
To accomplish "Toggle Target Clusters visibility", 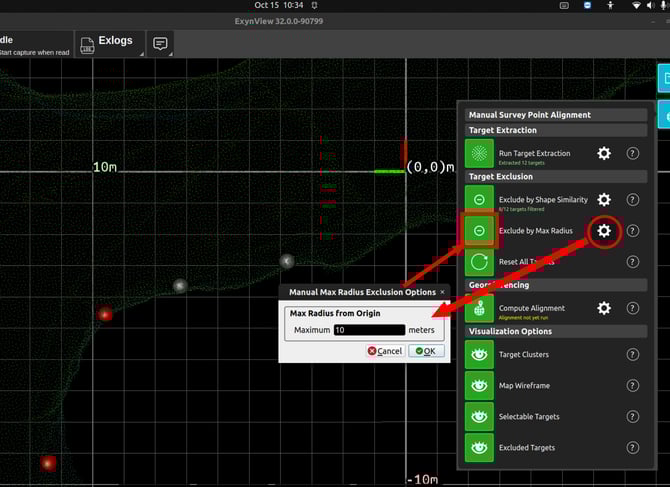I will [480, 354].
